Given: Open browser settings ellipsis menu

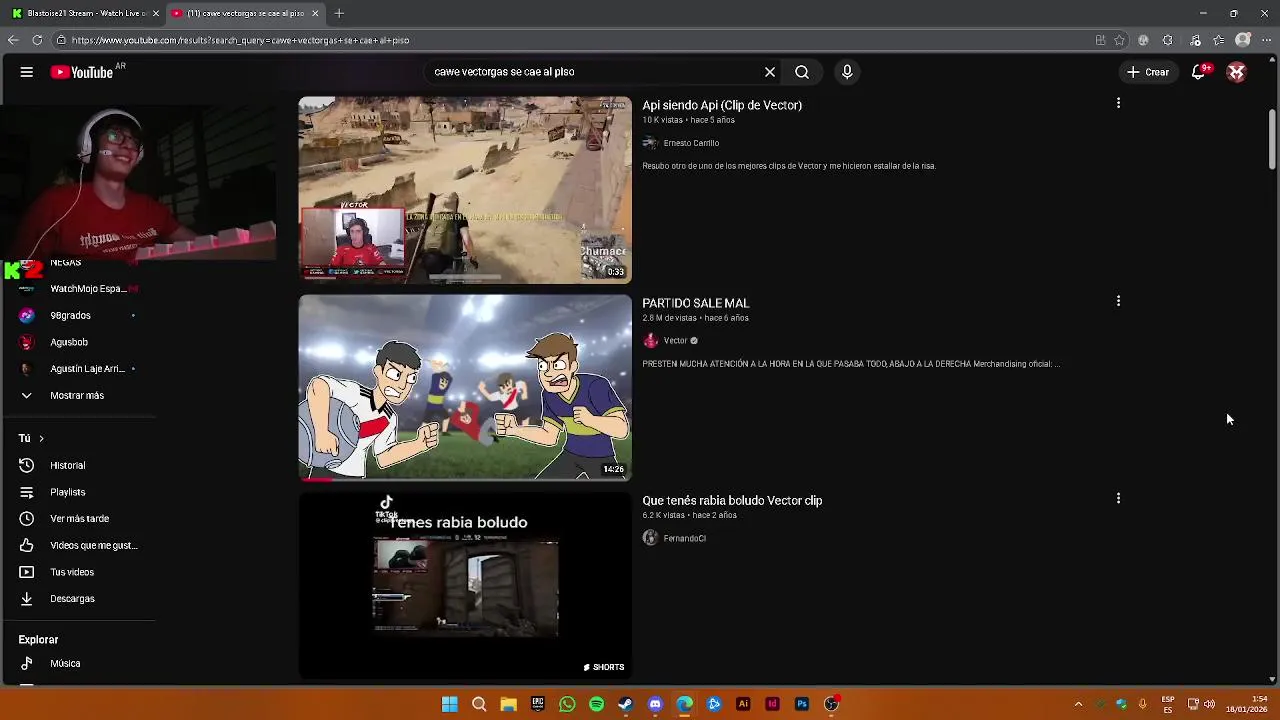Looking at the screenshot, I should click(1265, 40).
